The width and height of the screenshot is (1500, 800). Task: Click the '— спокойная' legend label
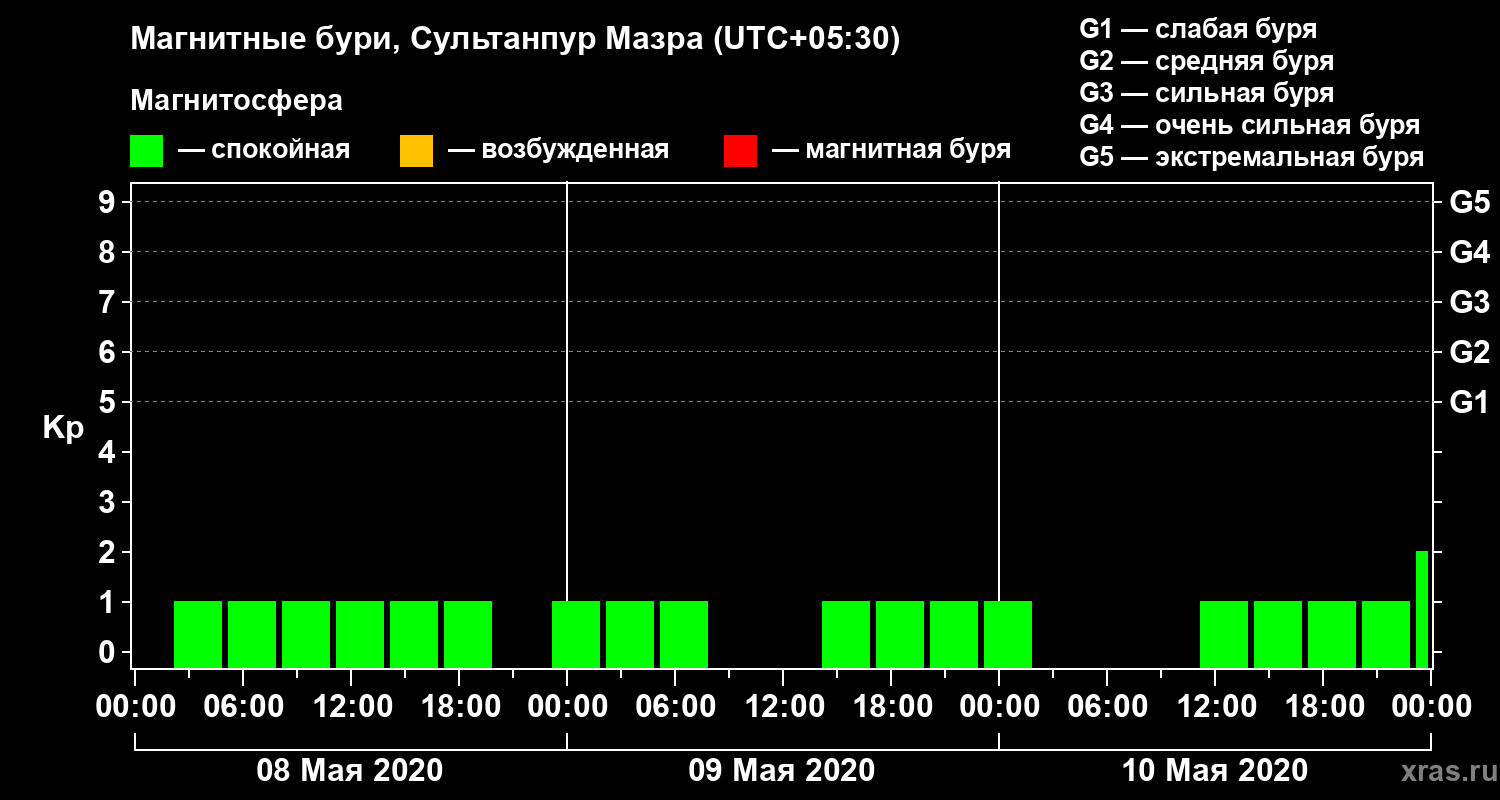264,150
